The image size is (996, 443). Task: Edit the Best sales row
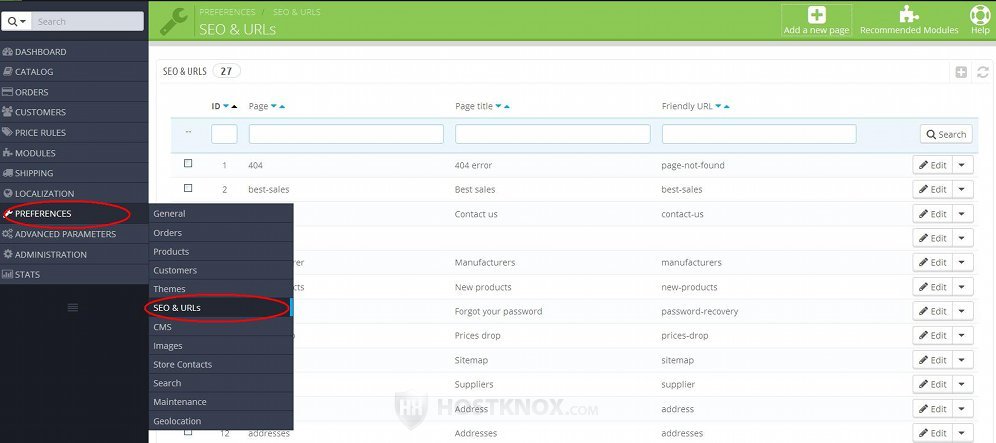pyautogui.click(x=932, y=189)
